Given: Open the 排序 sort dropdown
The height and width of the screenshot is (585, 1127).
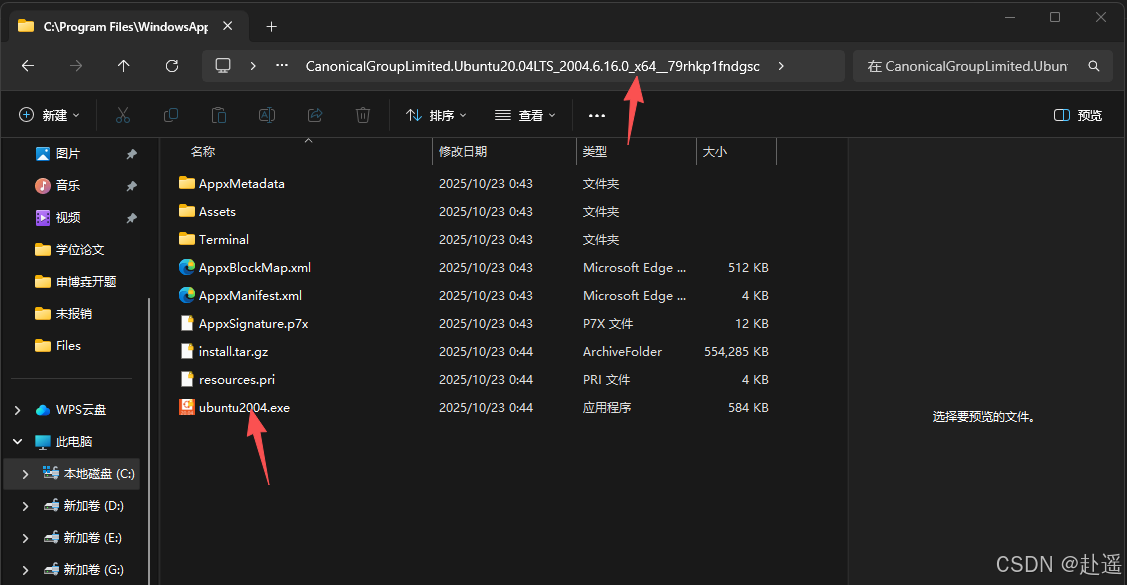Looking at the screenshot, I should click(x=436, y=115).
